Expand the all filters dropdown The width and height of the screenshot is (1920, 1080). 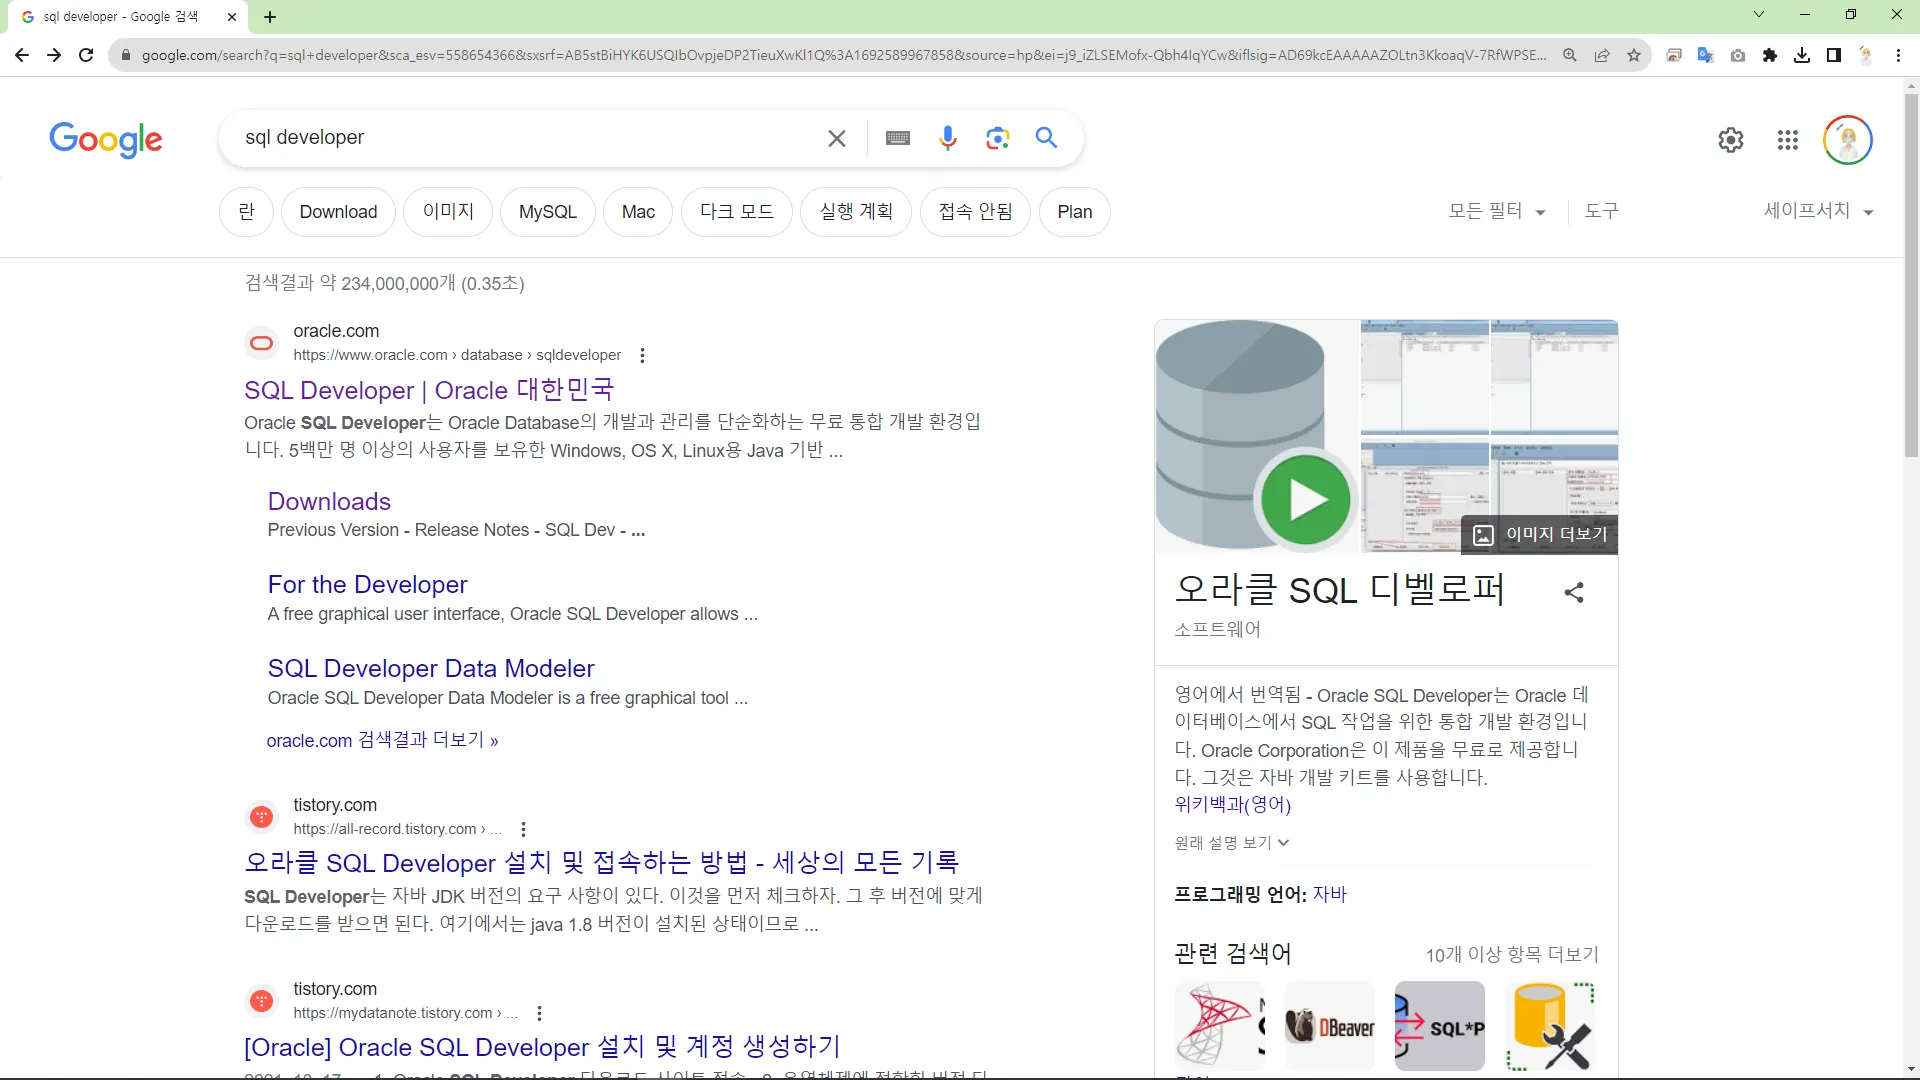1496,211
